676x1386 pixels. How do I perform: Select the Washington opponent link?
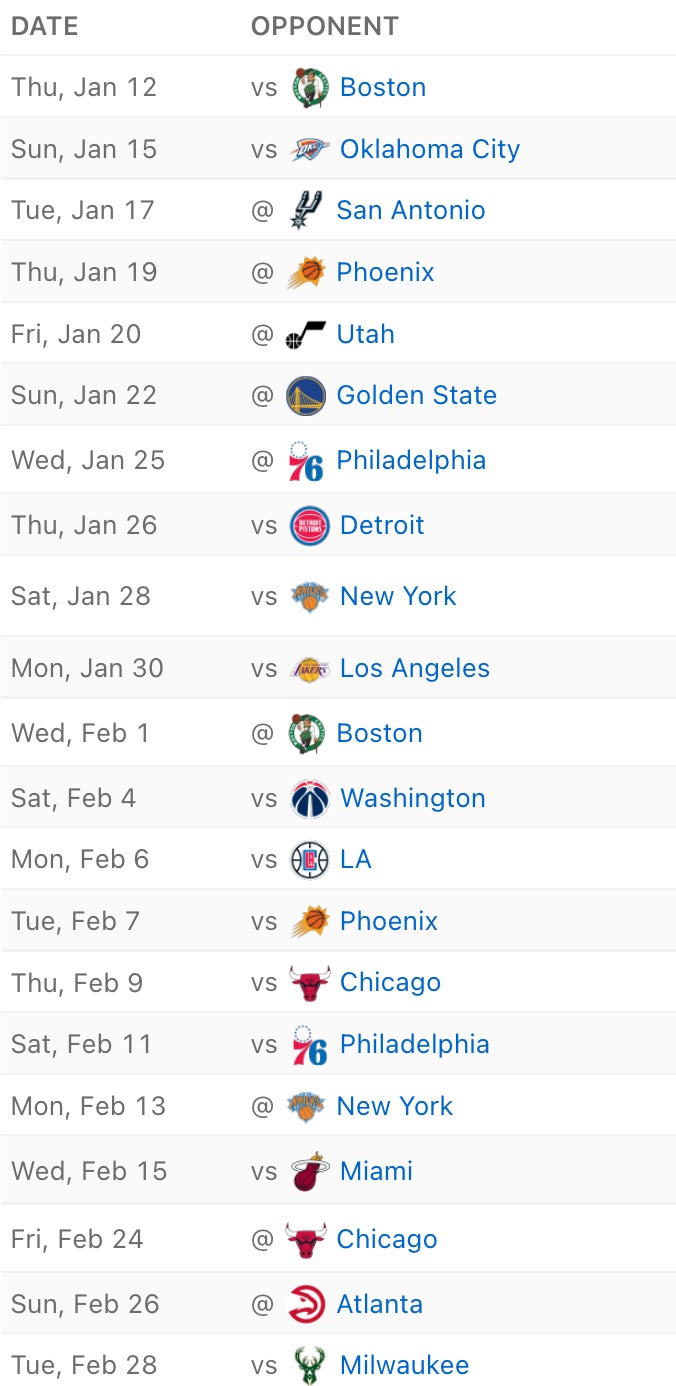[x=413, y=798]
